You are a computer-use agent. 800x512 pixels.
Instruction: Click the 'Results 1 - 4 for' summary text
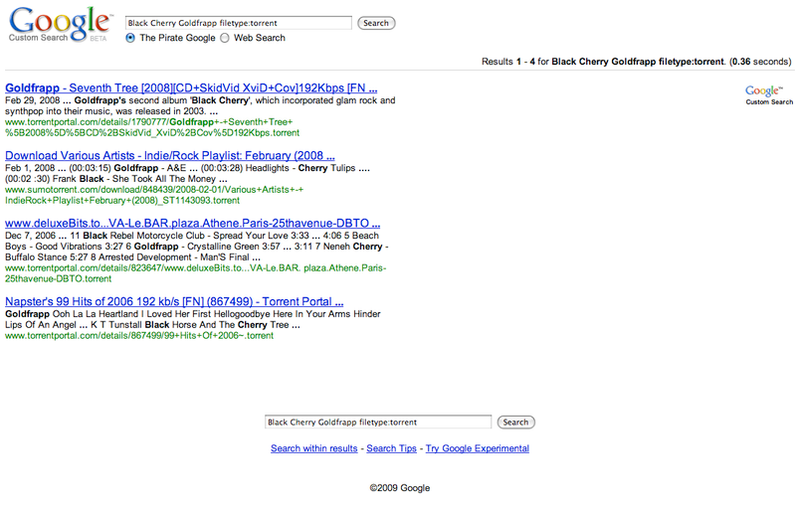[636, 62]
